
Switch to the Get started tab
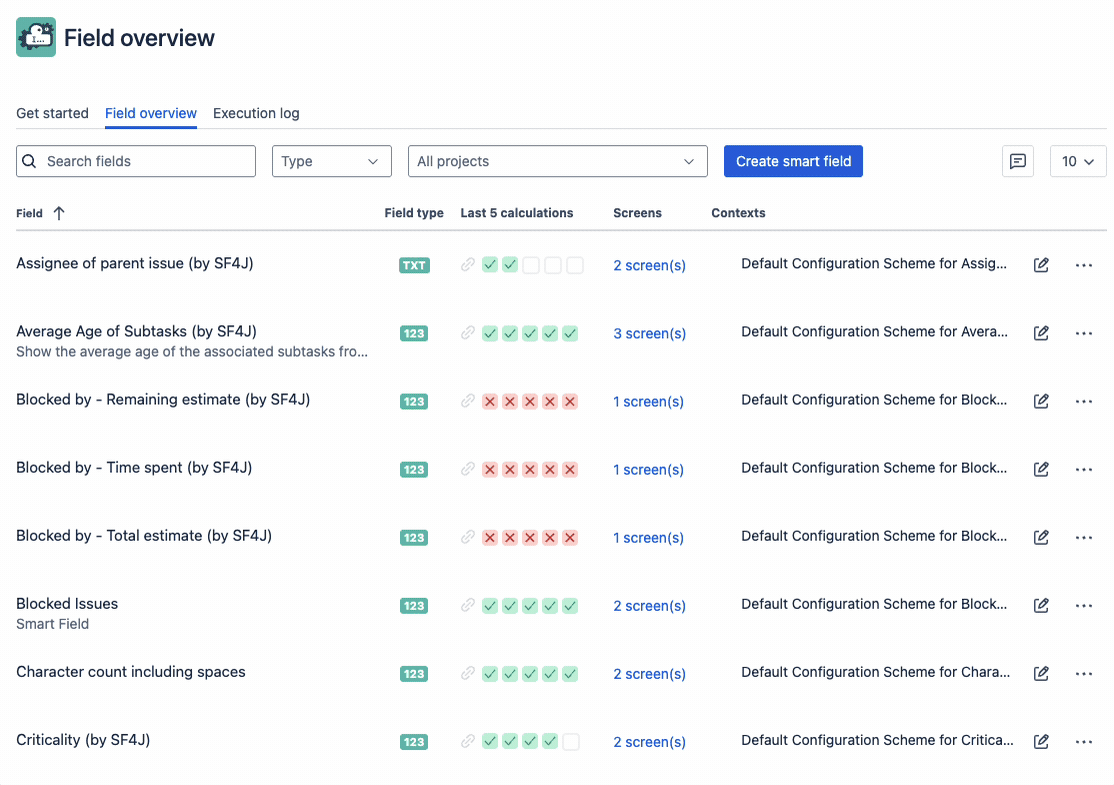click(52, 113)
